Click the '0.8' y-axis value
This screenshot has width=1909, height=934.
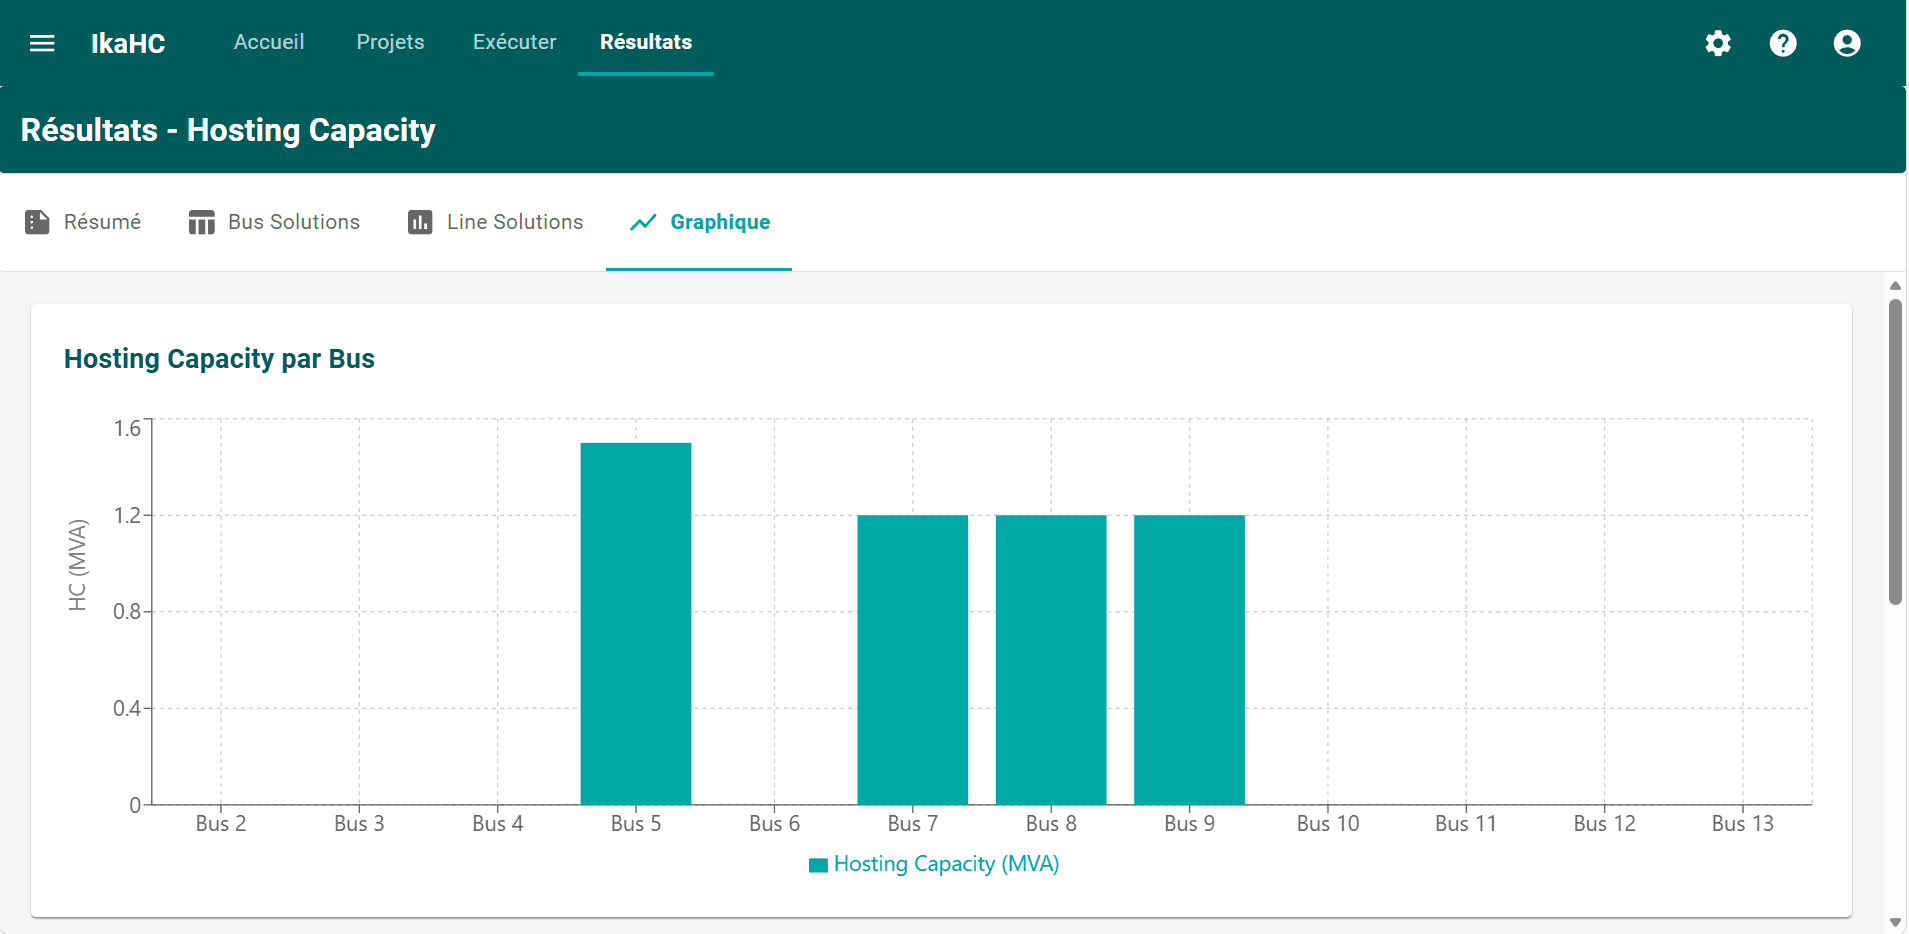tap(127, 612)
